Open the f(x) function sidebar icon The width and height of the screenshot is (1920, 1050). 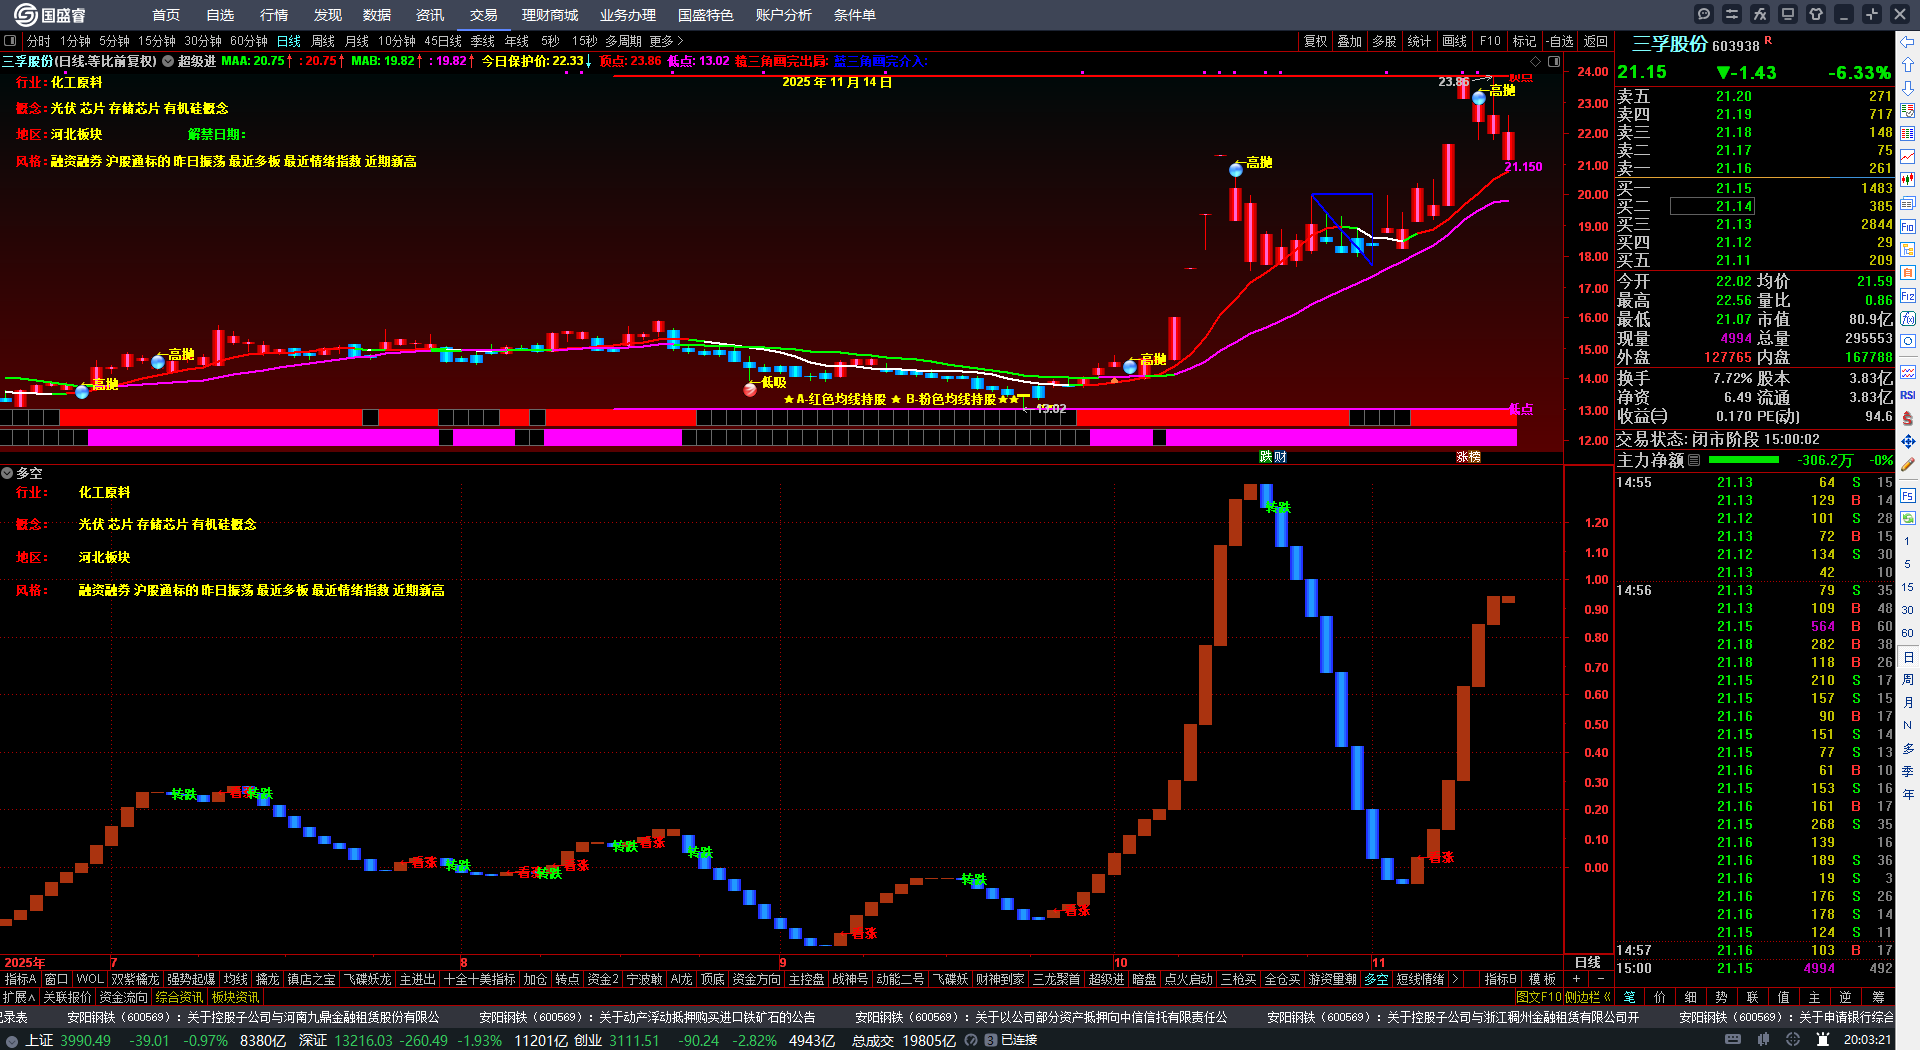(1908, 319)
